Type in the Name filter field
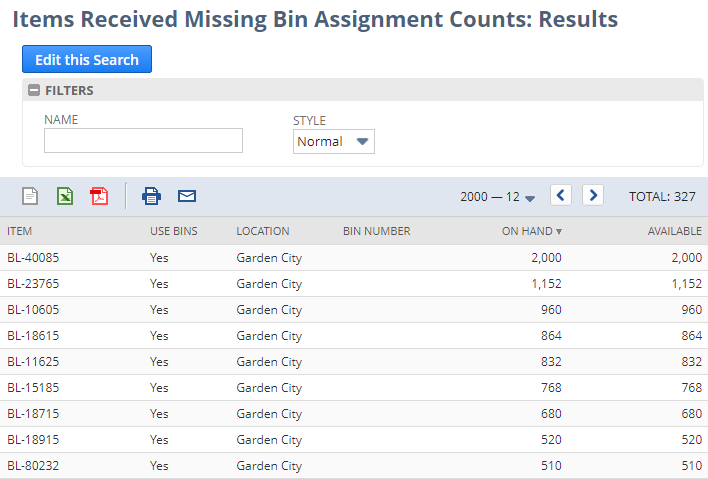Image resolution: width=708 pixels, height=479 pixels. [143, 141]
